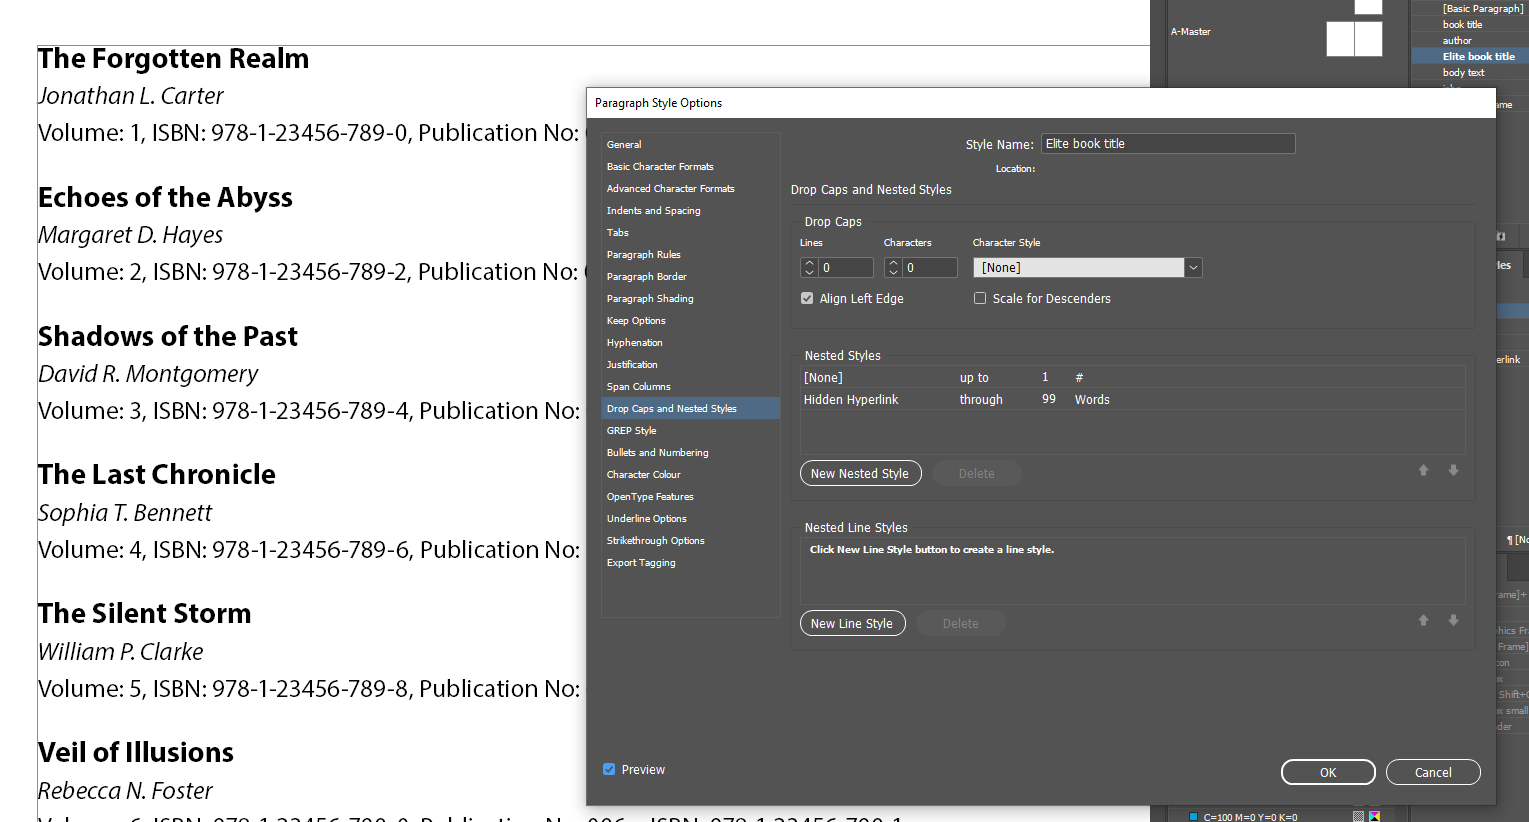
Task: Click the down arrow in Nested Line Styles
Action: click(x=1452, y=620)
